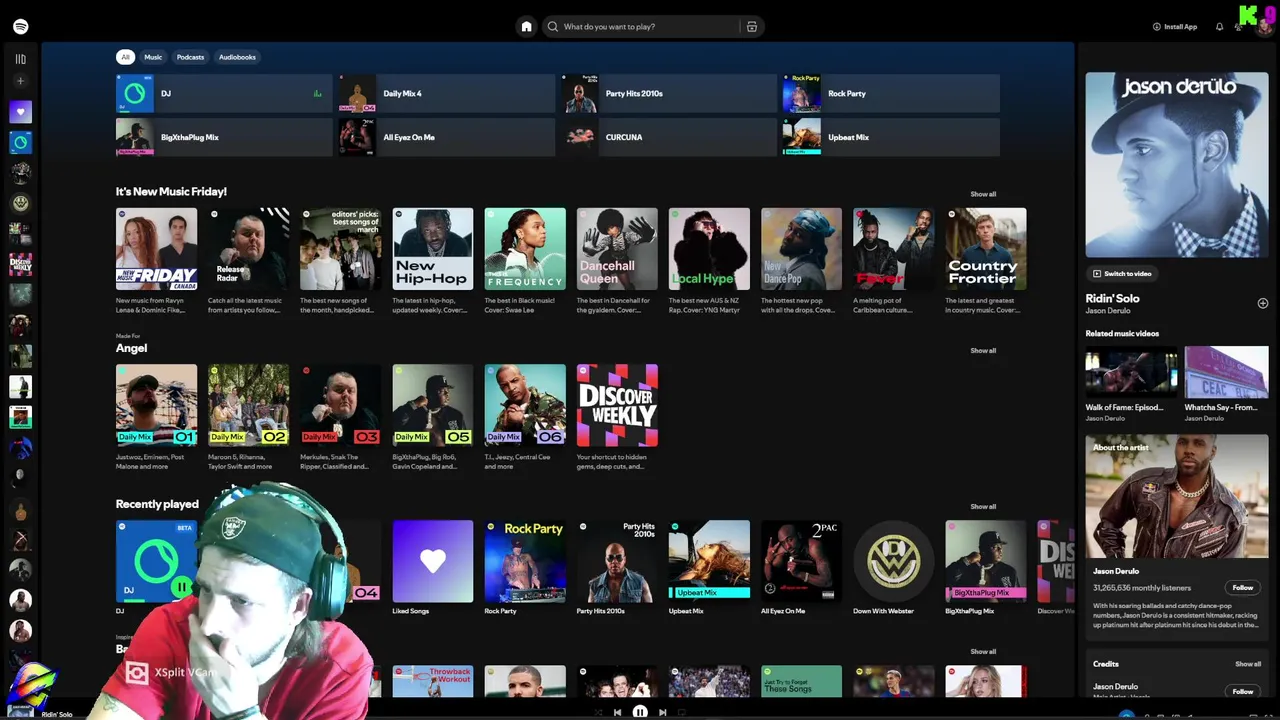Screen dimensions: 1280x720
Task: Open Upbeat Mix shortcut tile
Action: click(x=891, y=137)
